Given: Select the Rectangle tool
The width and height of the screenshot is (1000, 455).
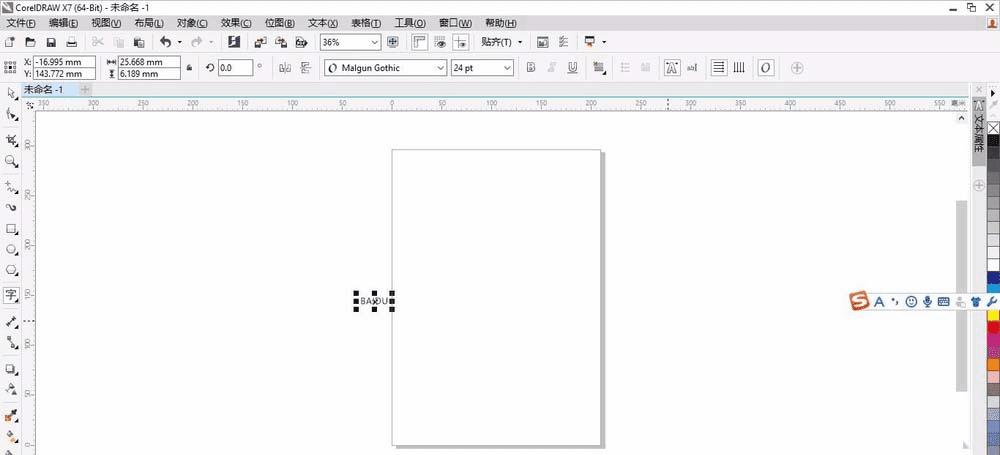Looking at the screenshot, I should click(11, 228).
